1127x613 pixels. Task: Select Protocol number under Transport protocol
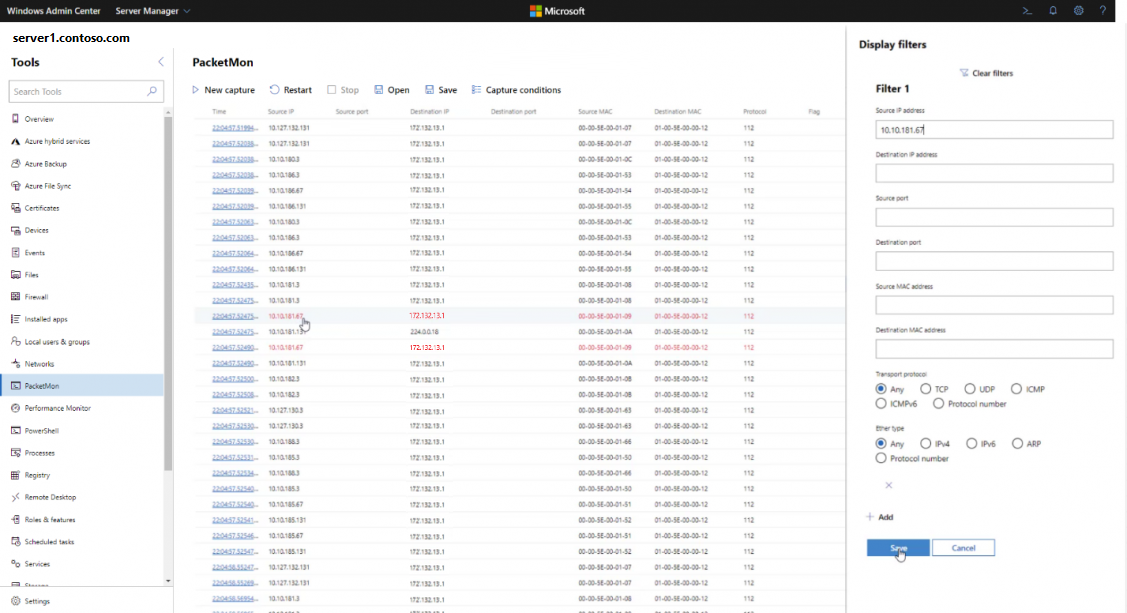pyautogui.click(x=939, y=404)
